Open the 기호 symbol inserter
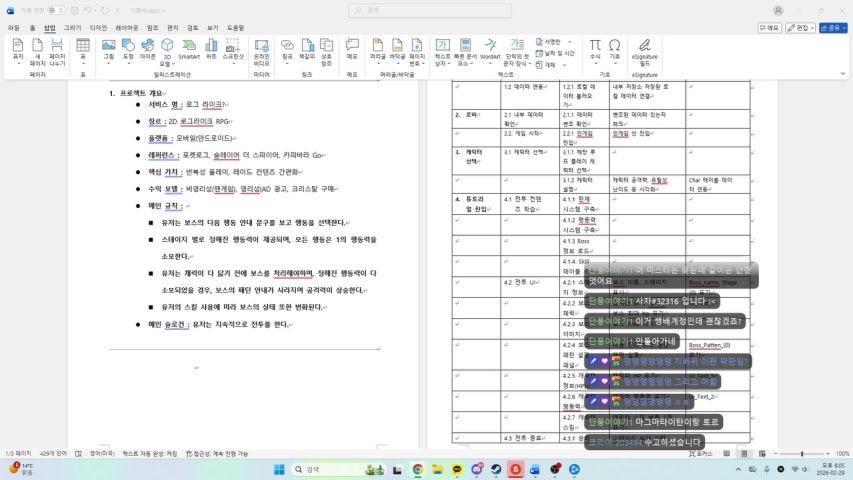The image size is (853, 480). (615, 49)
